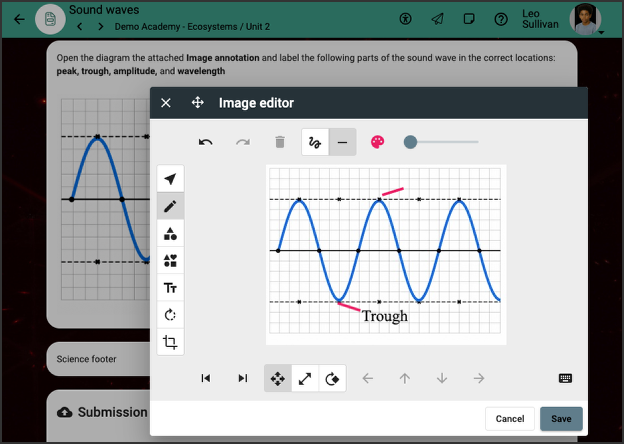Select the text tool
Image resolution: width=624 pixels, height=444 pixels.
[170, 288]
